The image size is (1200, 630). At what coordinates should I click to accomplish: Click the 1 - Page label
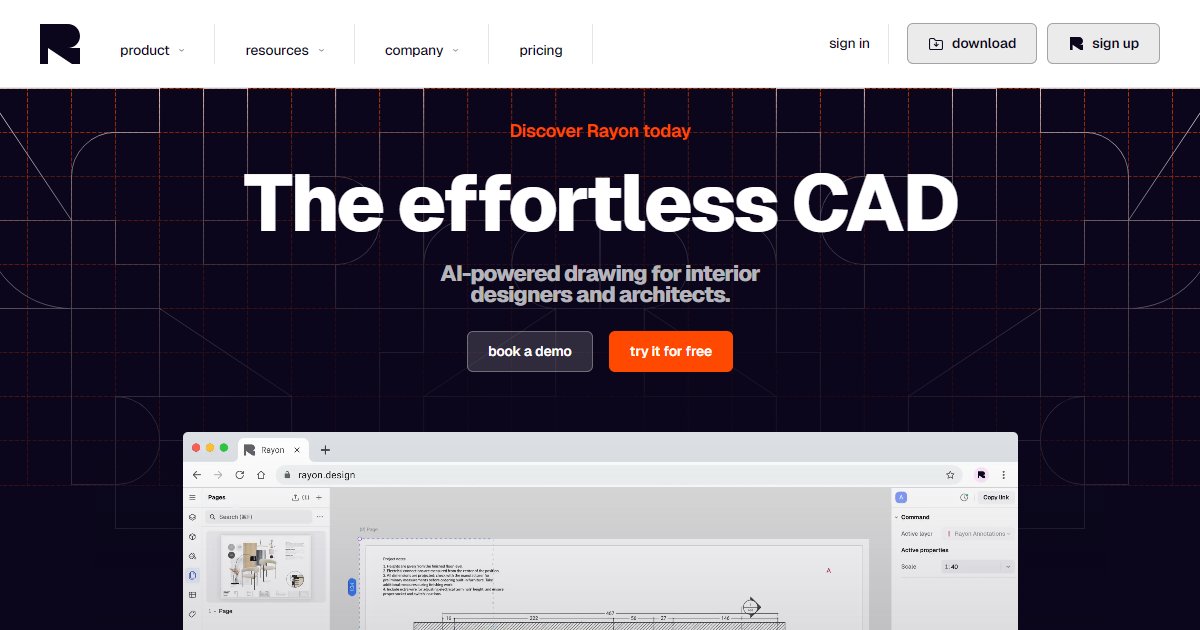220,610
